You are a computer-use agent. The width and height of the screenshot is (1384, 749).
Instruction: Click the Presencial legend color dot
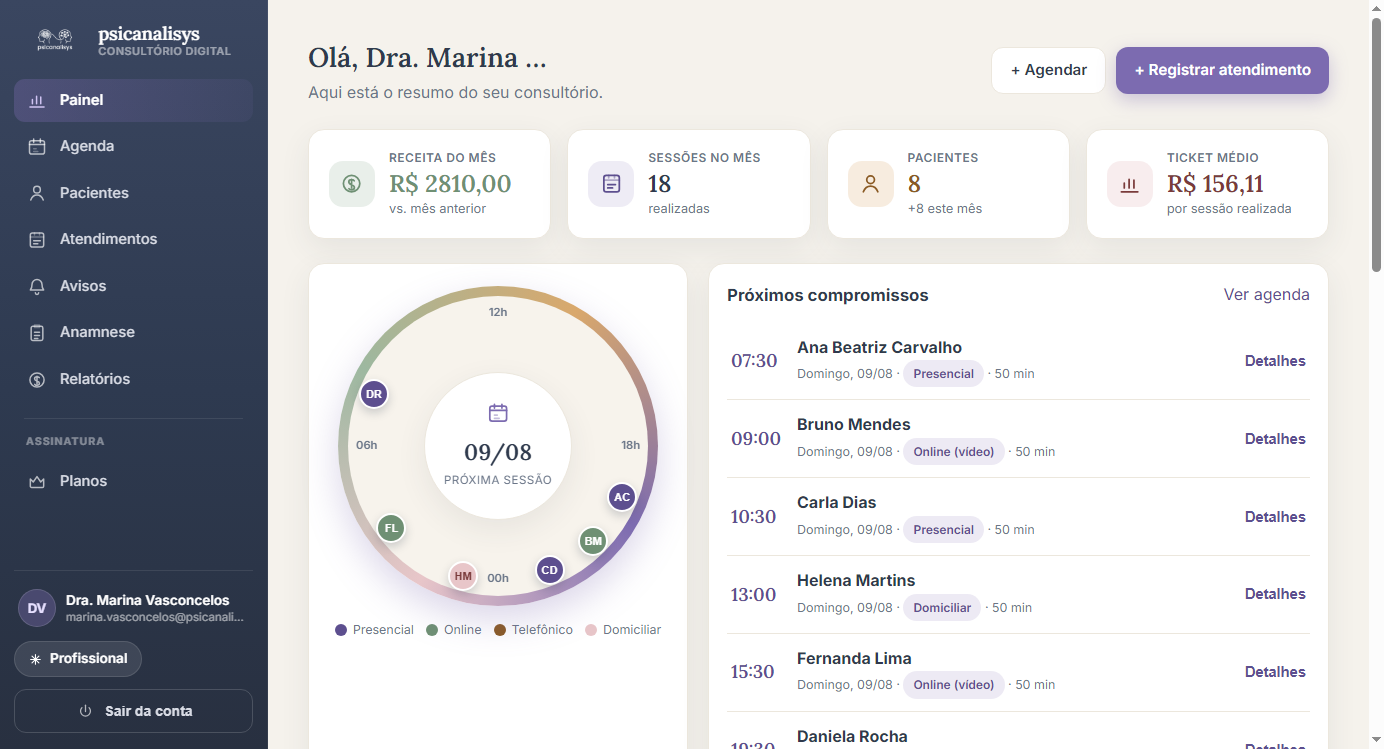341,630
